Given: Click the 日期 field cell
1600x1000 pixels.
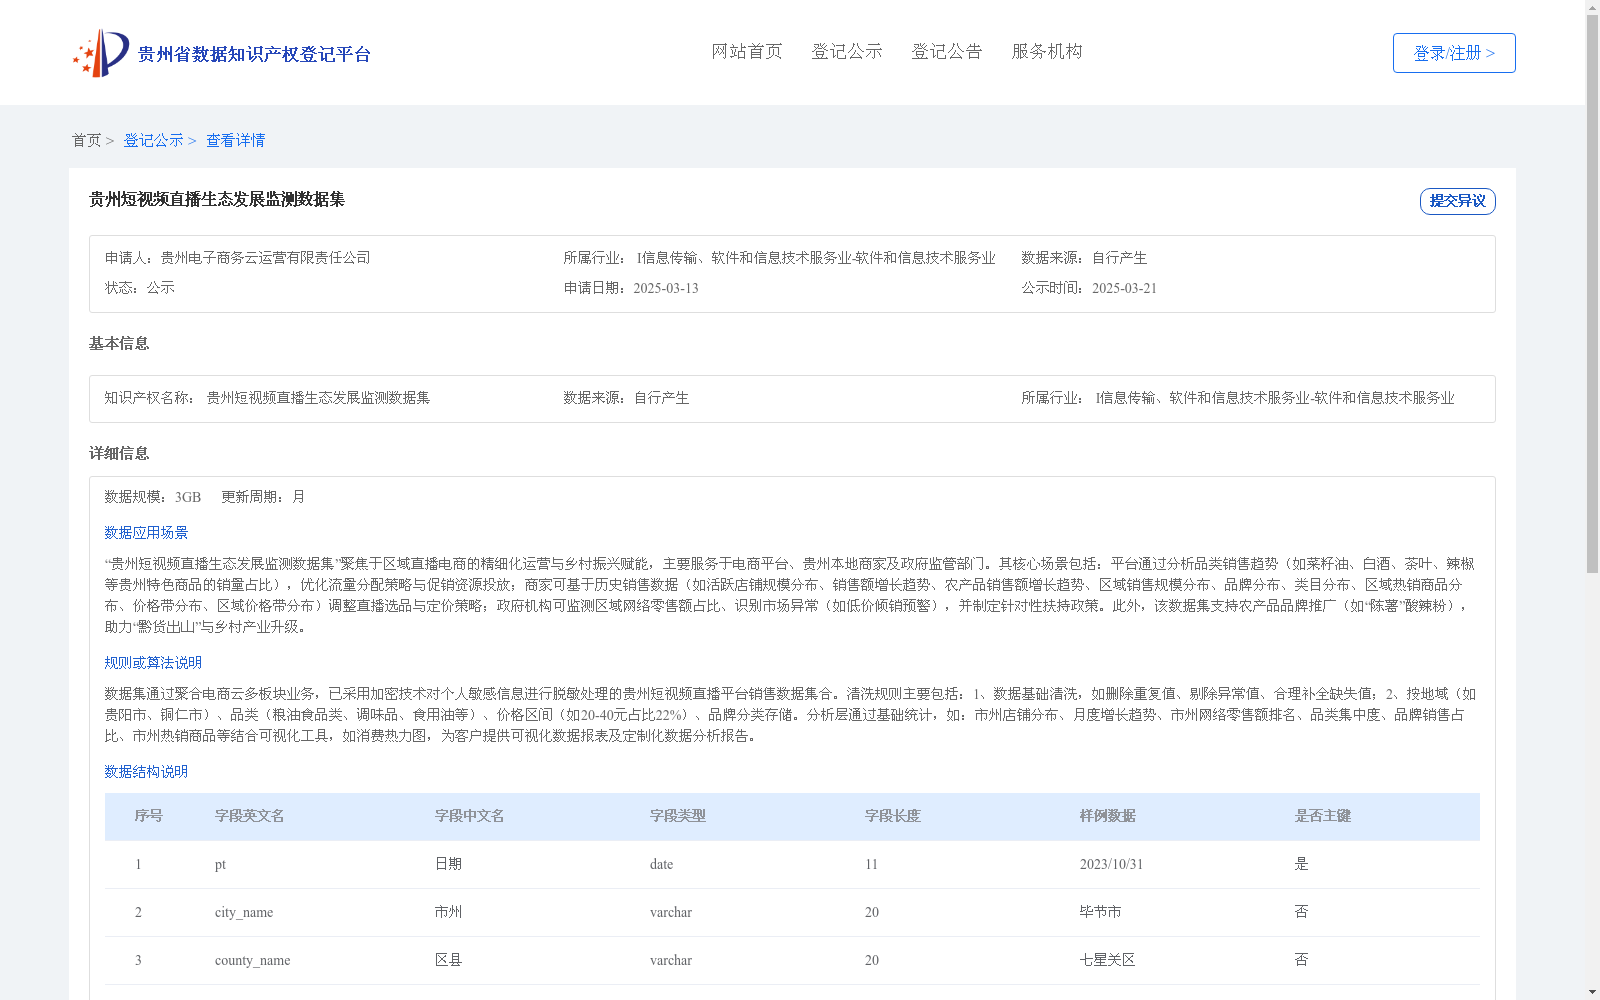Looking at the screenshot, I should coord(449,864).
